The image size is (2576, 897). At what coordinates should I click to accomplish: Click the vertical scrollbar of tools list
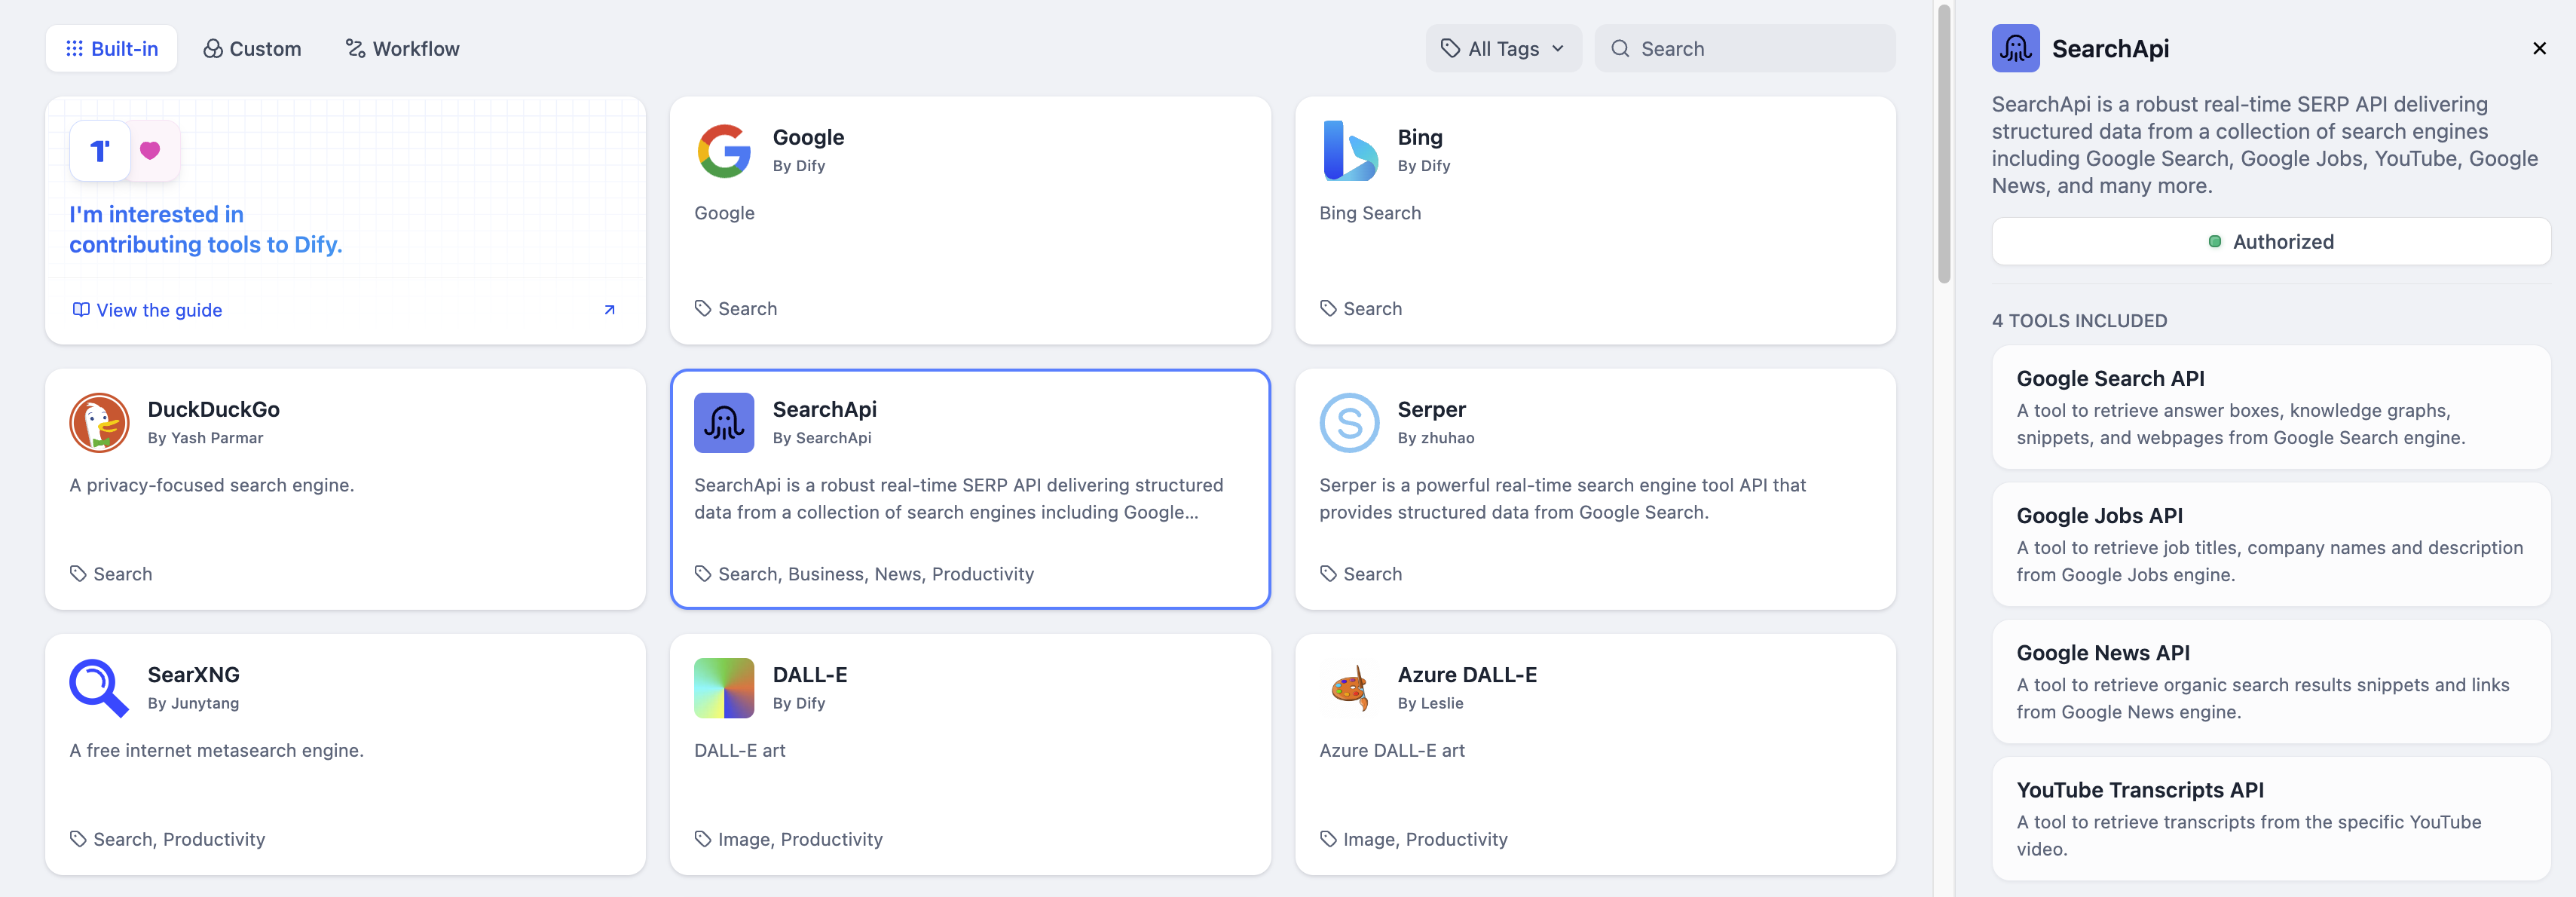pyautogui.click(x=1944, y=143)
